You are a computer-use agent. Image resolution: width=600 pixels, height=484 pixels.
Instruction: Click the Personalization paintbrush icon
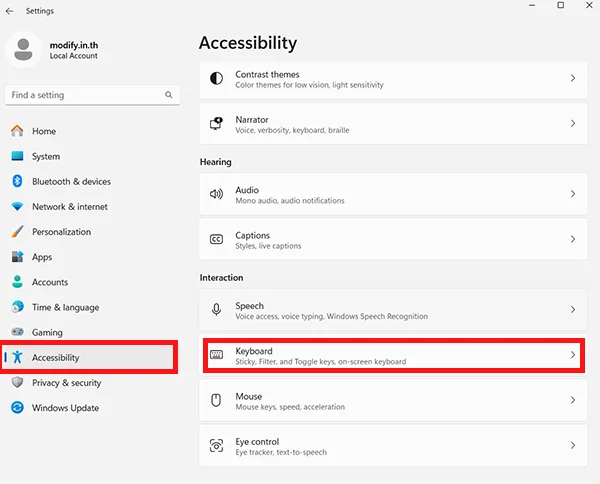click(17, 231)
